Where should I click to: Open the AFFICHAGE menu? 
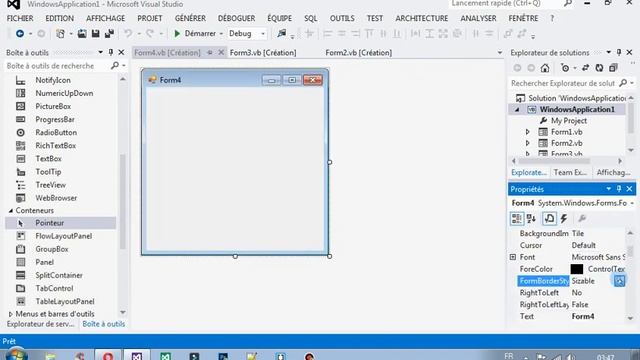tap(105, 18)
